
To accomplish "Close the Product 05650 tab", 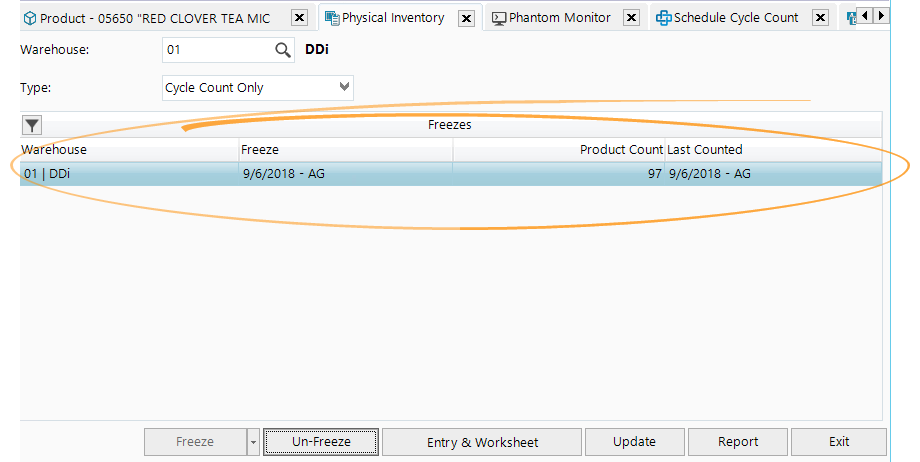I will tap(298, 18).
